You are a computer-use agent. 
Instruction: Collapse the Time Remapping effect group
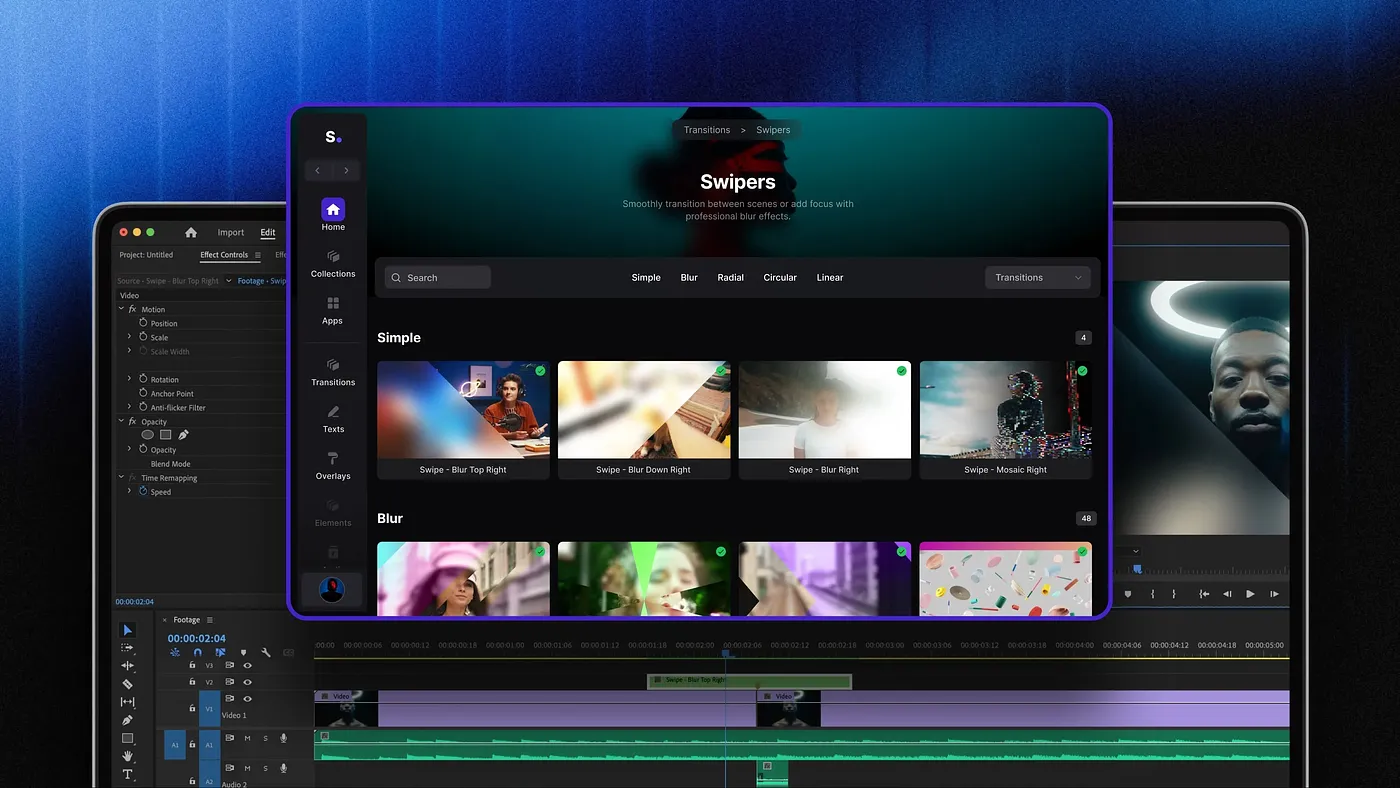tap(121, 478)
